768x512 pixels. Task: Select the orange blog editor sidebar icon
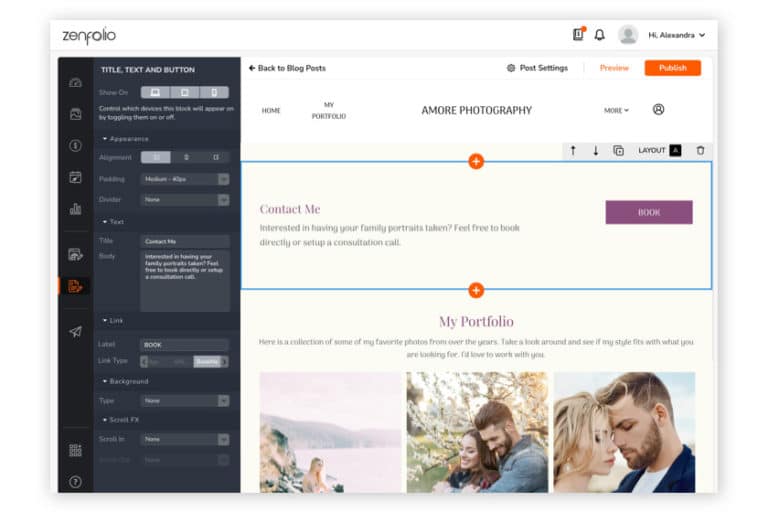pyautogui.click(x=75, y=286)
